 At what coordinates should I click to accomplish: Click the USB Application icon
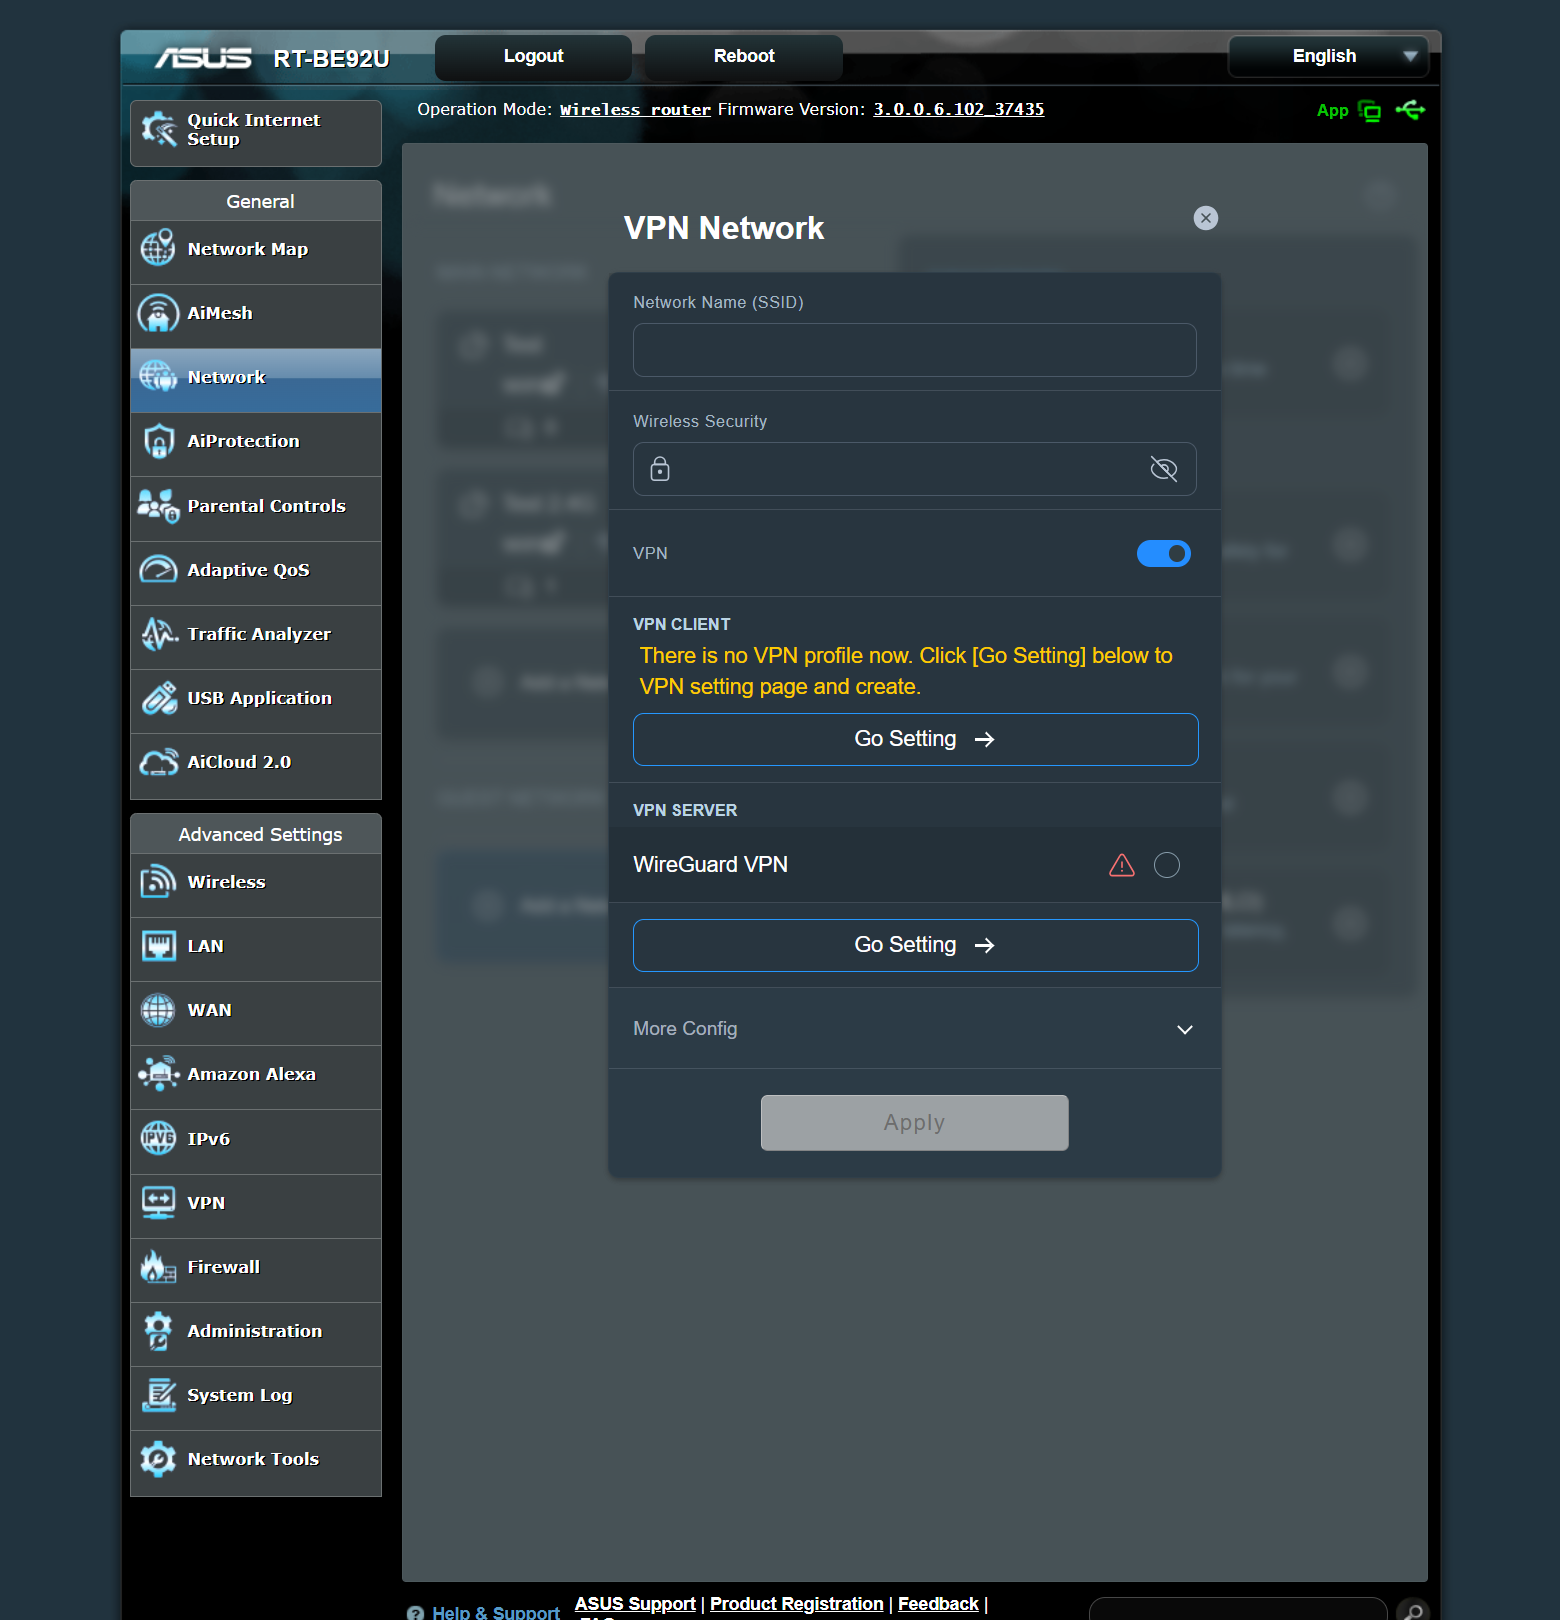[x=158, y=698]
